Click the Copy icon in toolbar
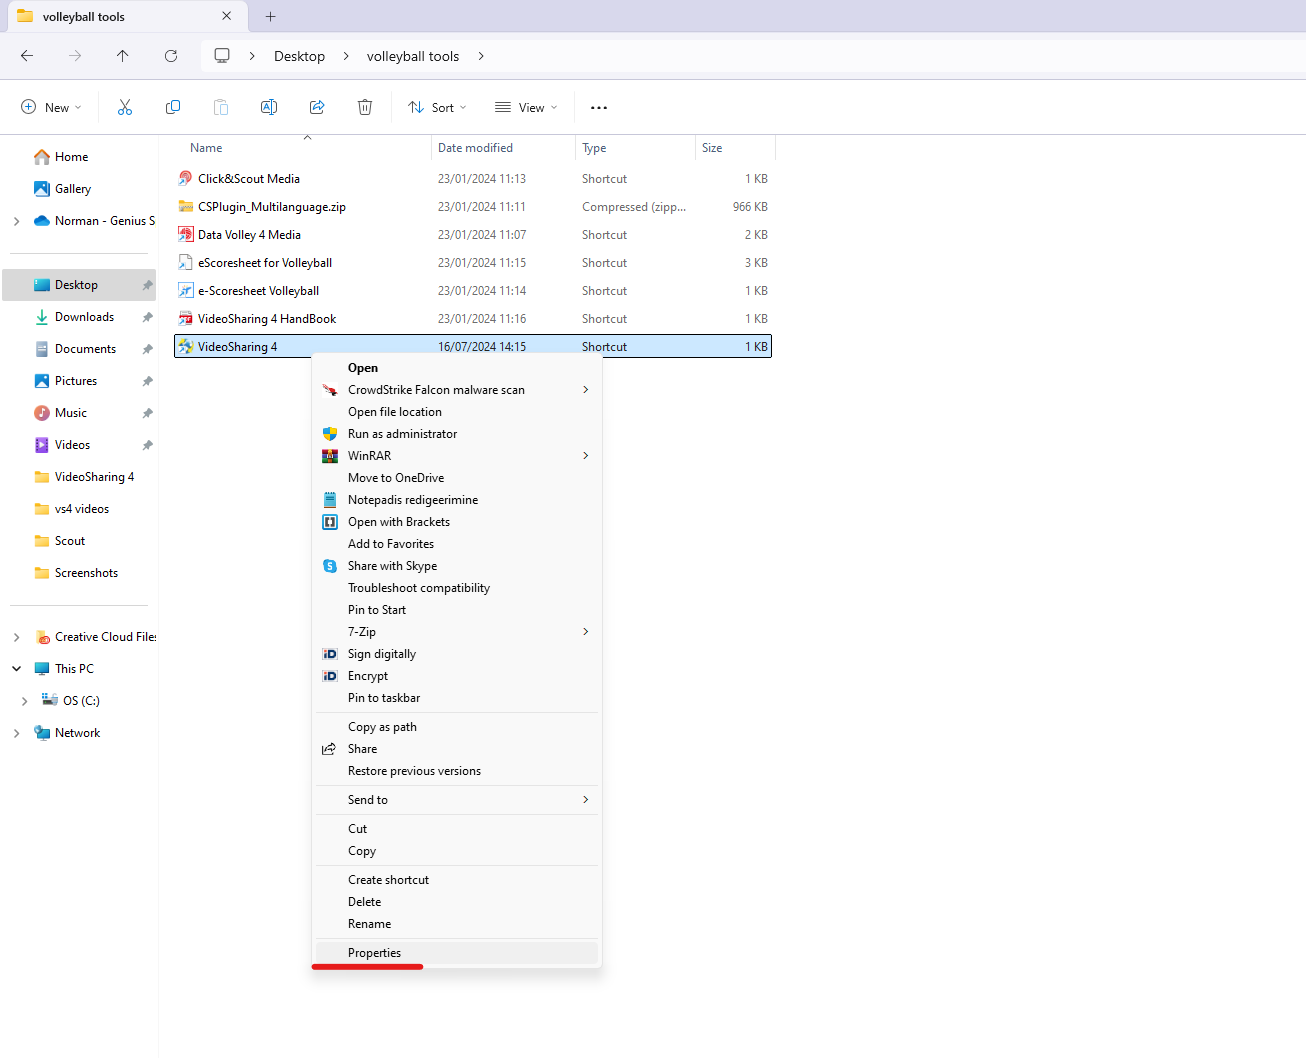Image resolution: width=1306 pixels, height=1058 pixels. [x=173, y=107]
